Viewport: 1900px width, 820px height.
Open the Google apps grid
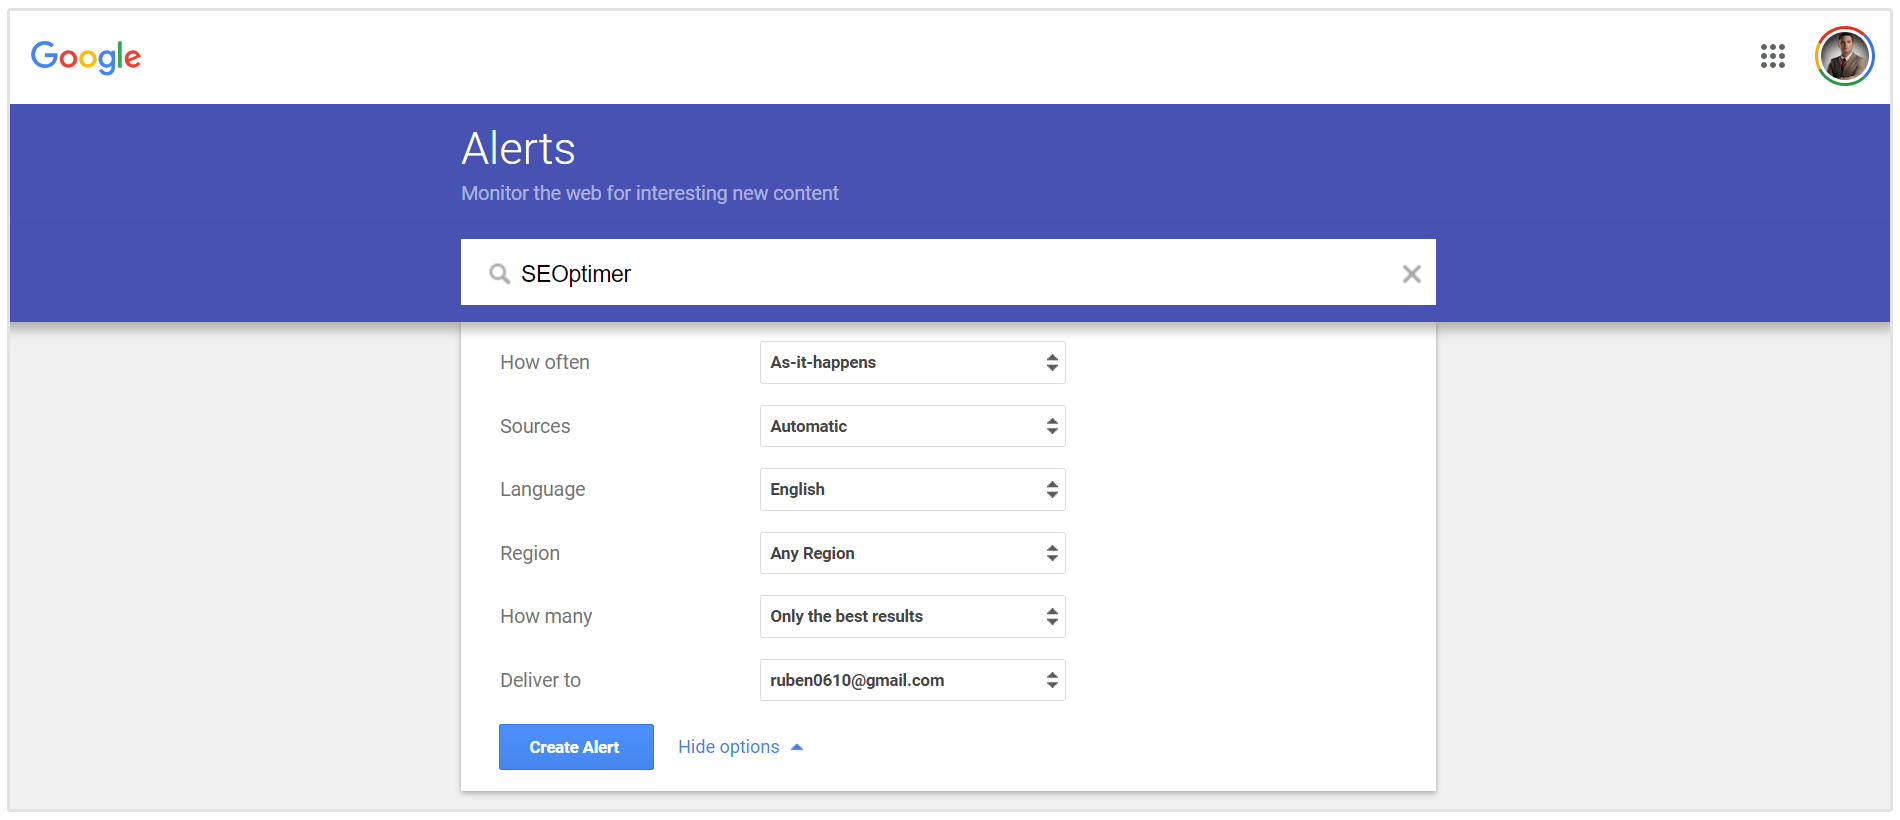point(1772,56)
